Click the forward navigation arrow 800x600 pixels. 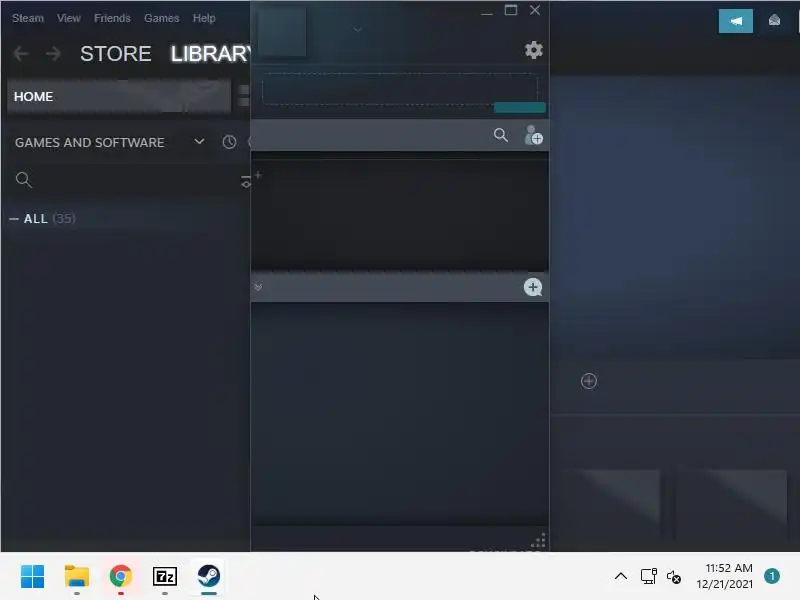(53, 53)
